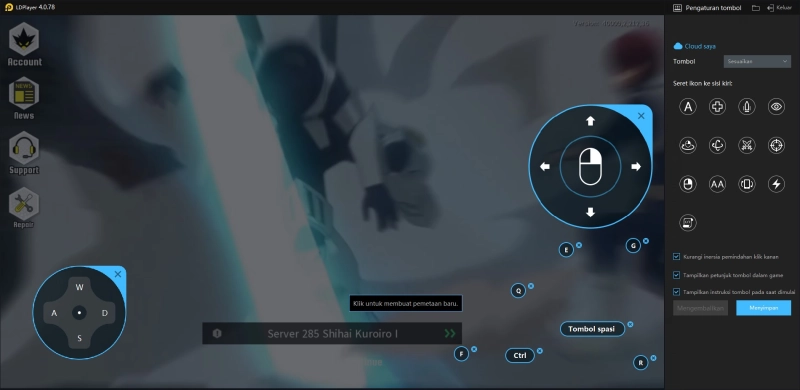This screenshot has width=800, height=390.
Task: Toggle 'Tampilkan instruksi tombol pada saat dimulai'
Action: pos(677,292)
